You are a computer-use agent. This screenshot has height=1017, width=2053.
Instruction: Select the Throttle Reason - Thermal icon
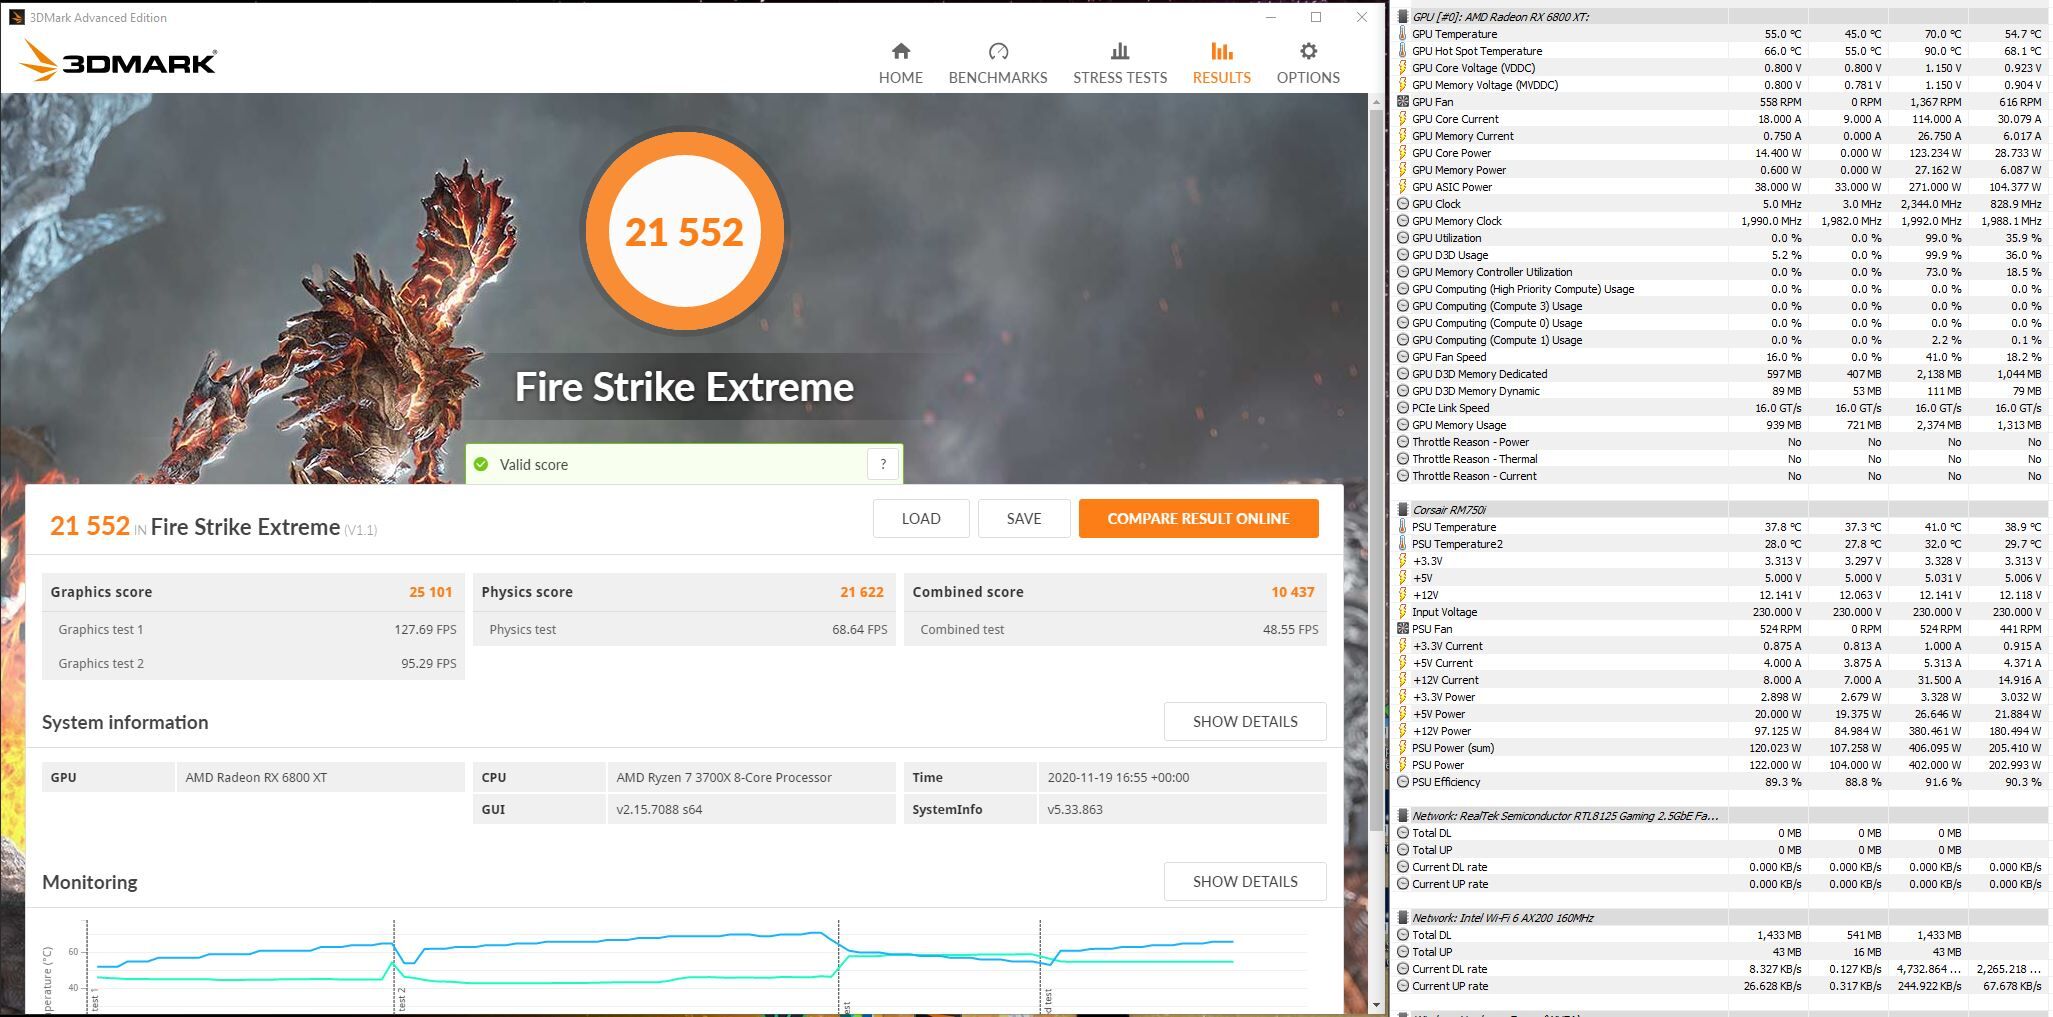[x=1403, y=459]
